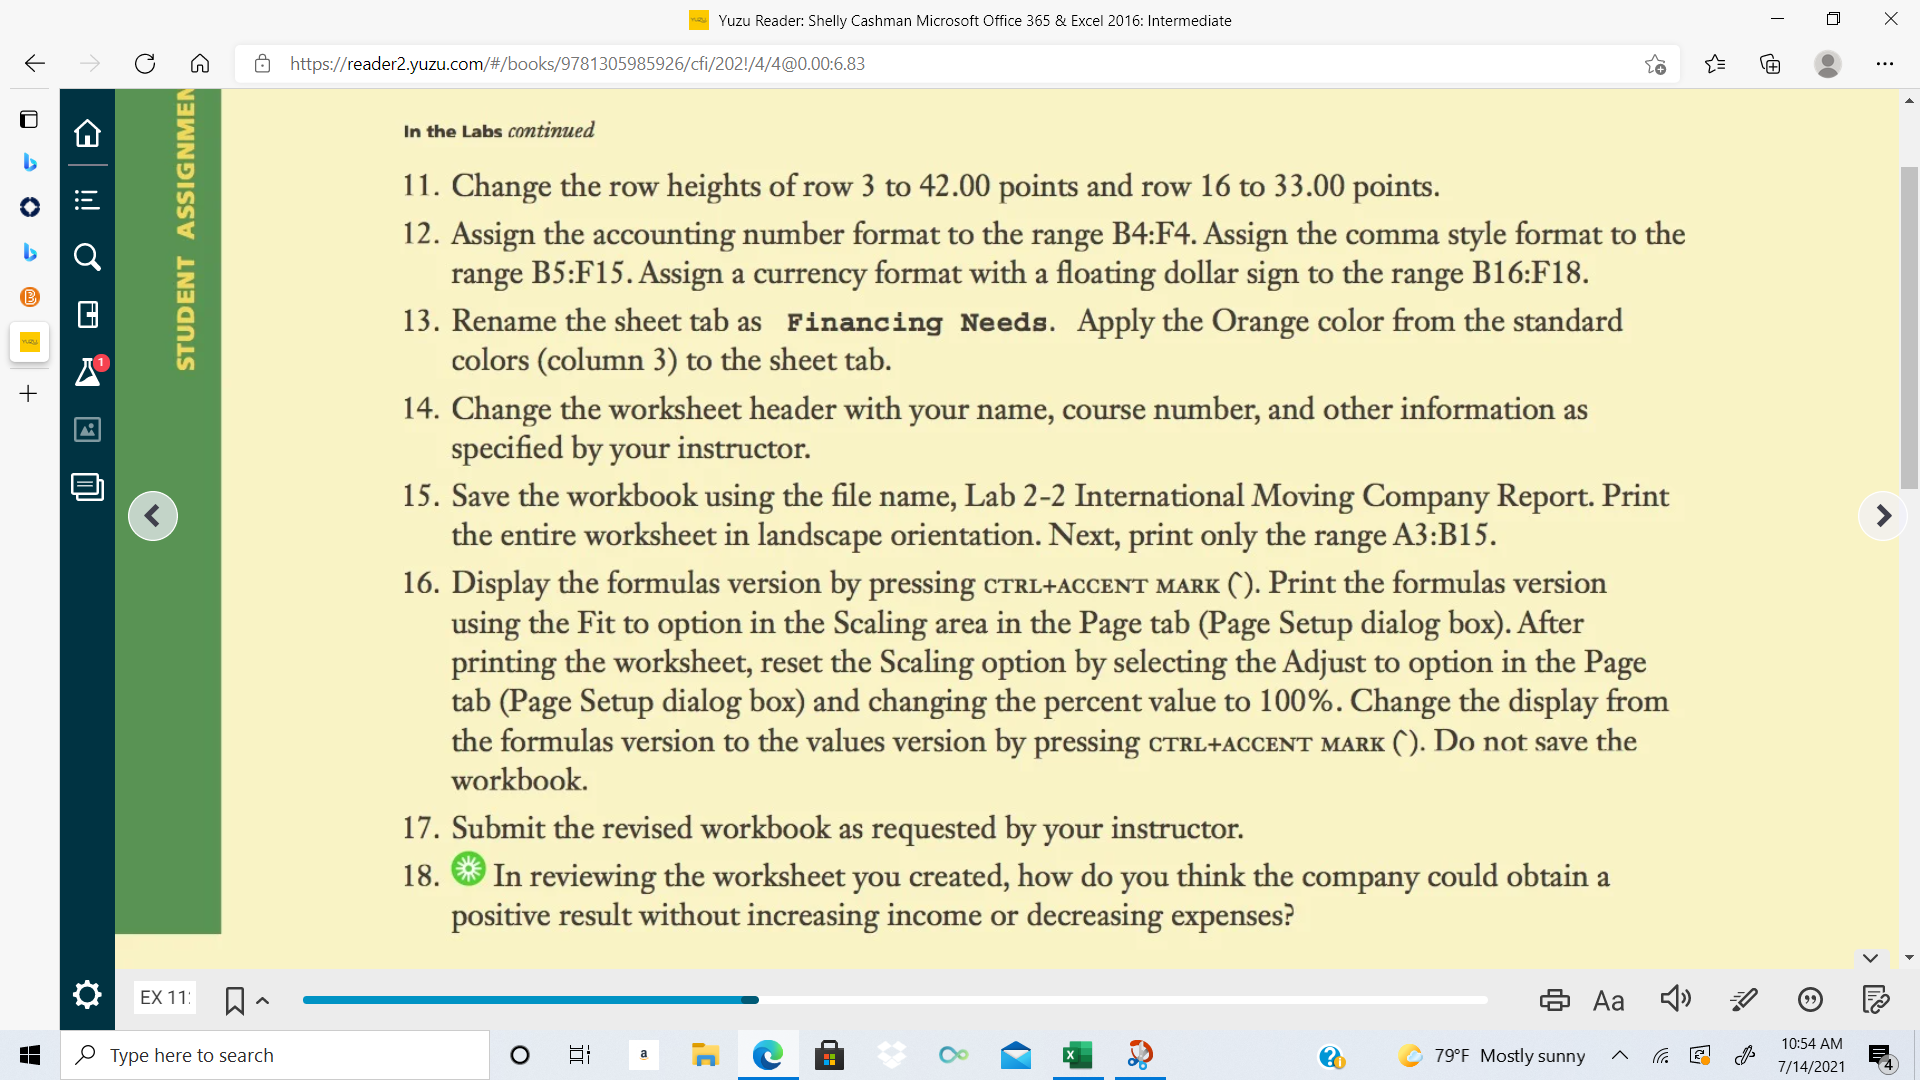
Task: Toggle the bookmark for this page
Action: [235, 1000]
